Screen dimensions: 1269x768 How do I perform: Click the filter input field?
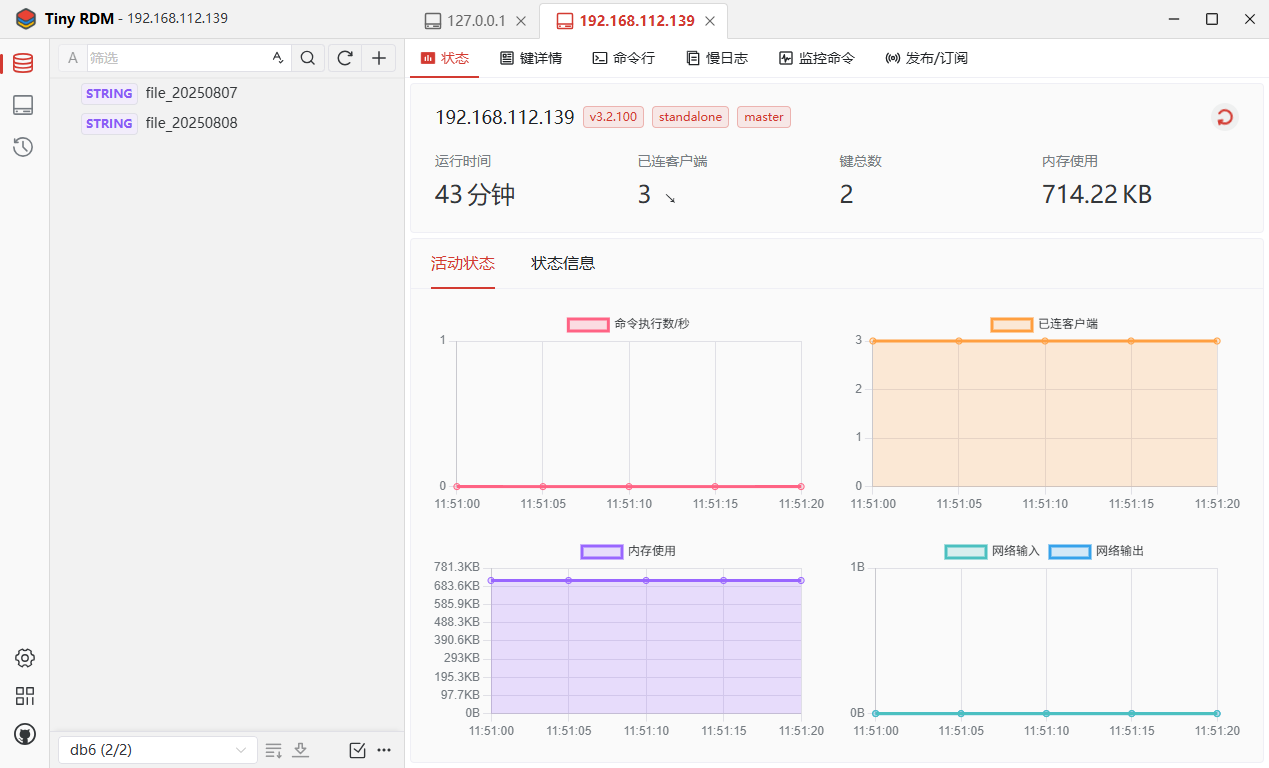coord(178,58)
